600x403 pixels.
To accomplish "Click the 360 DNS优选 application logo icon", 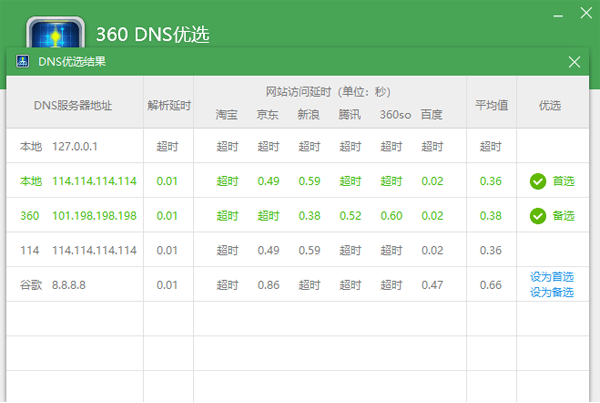I will pos(55,32).
